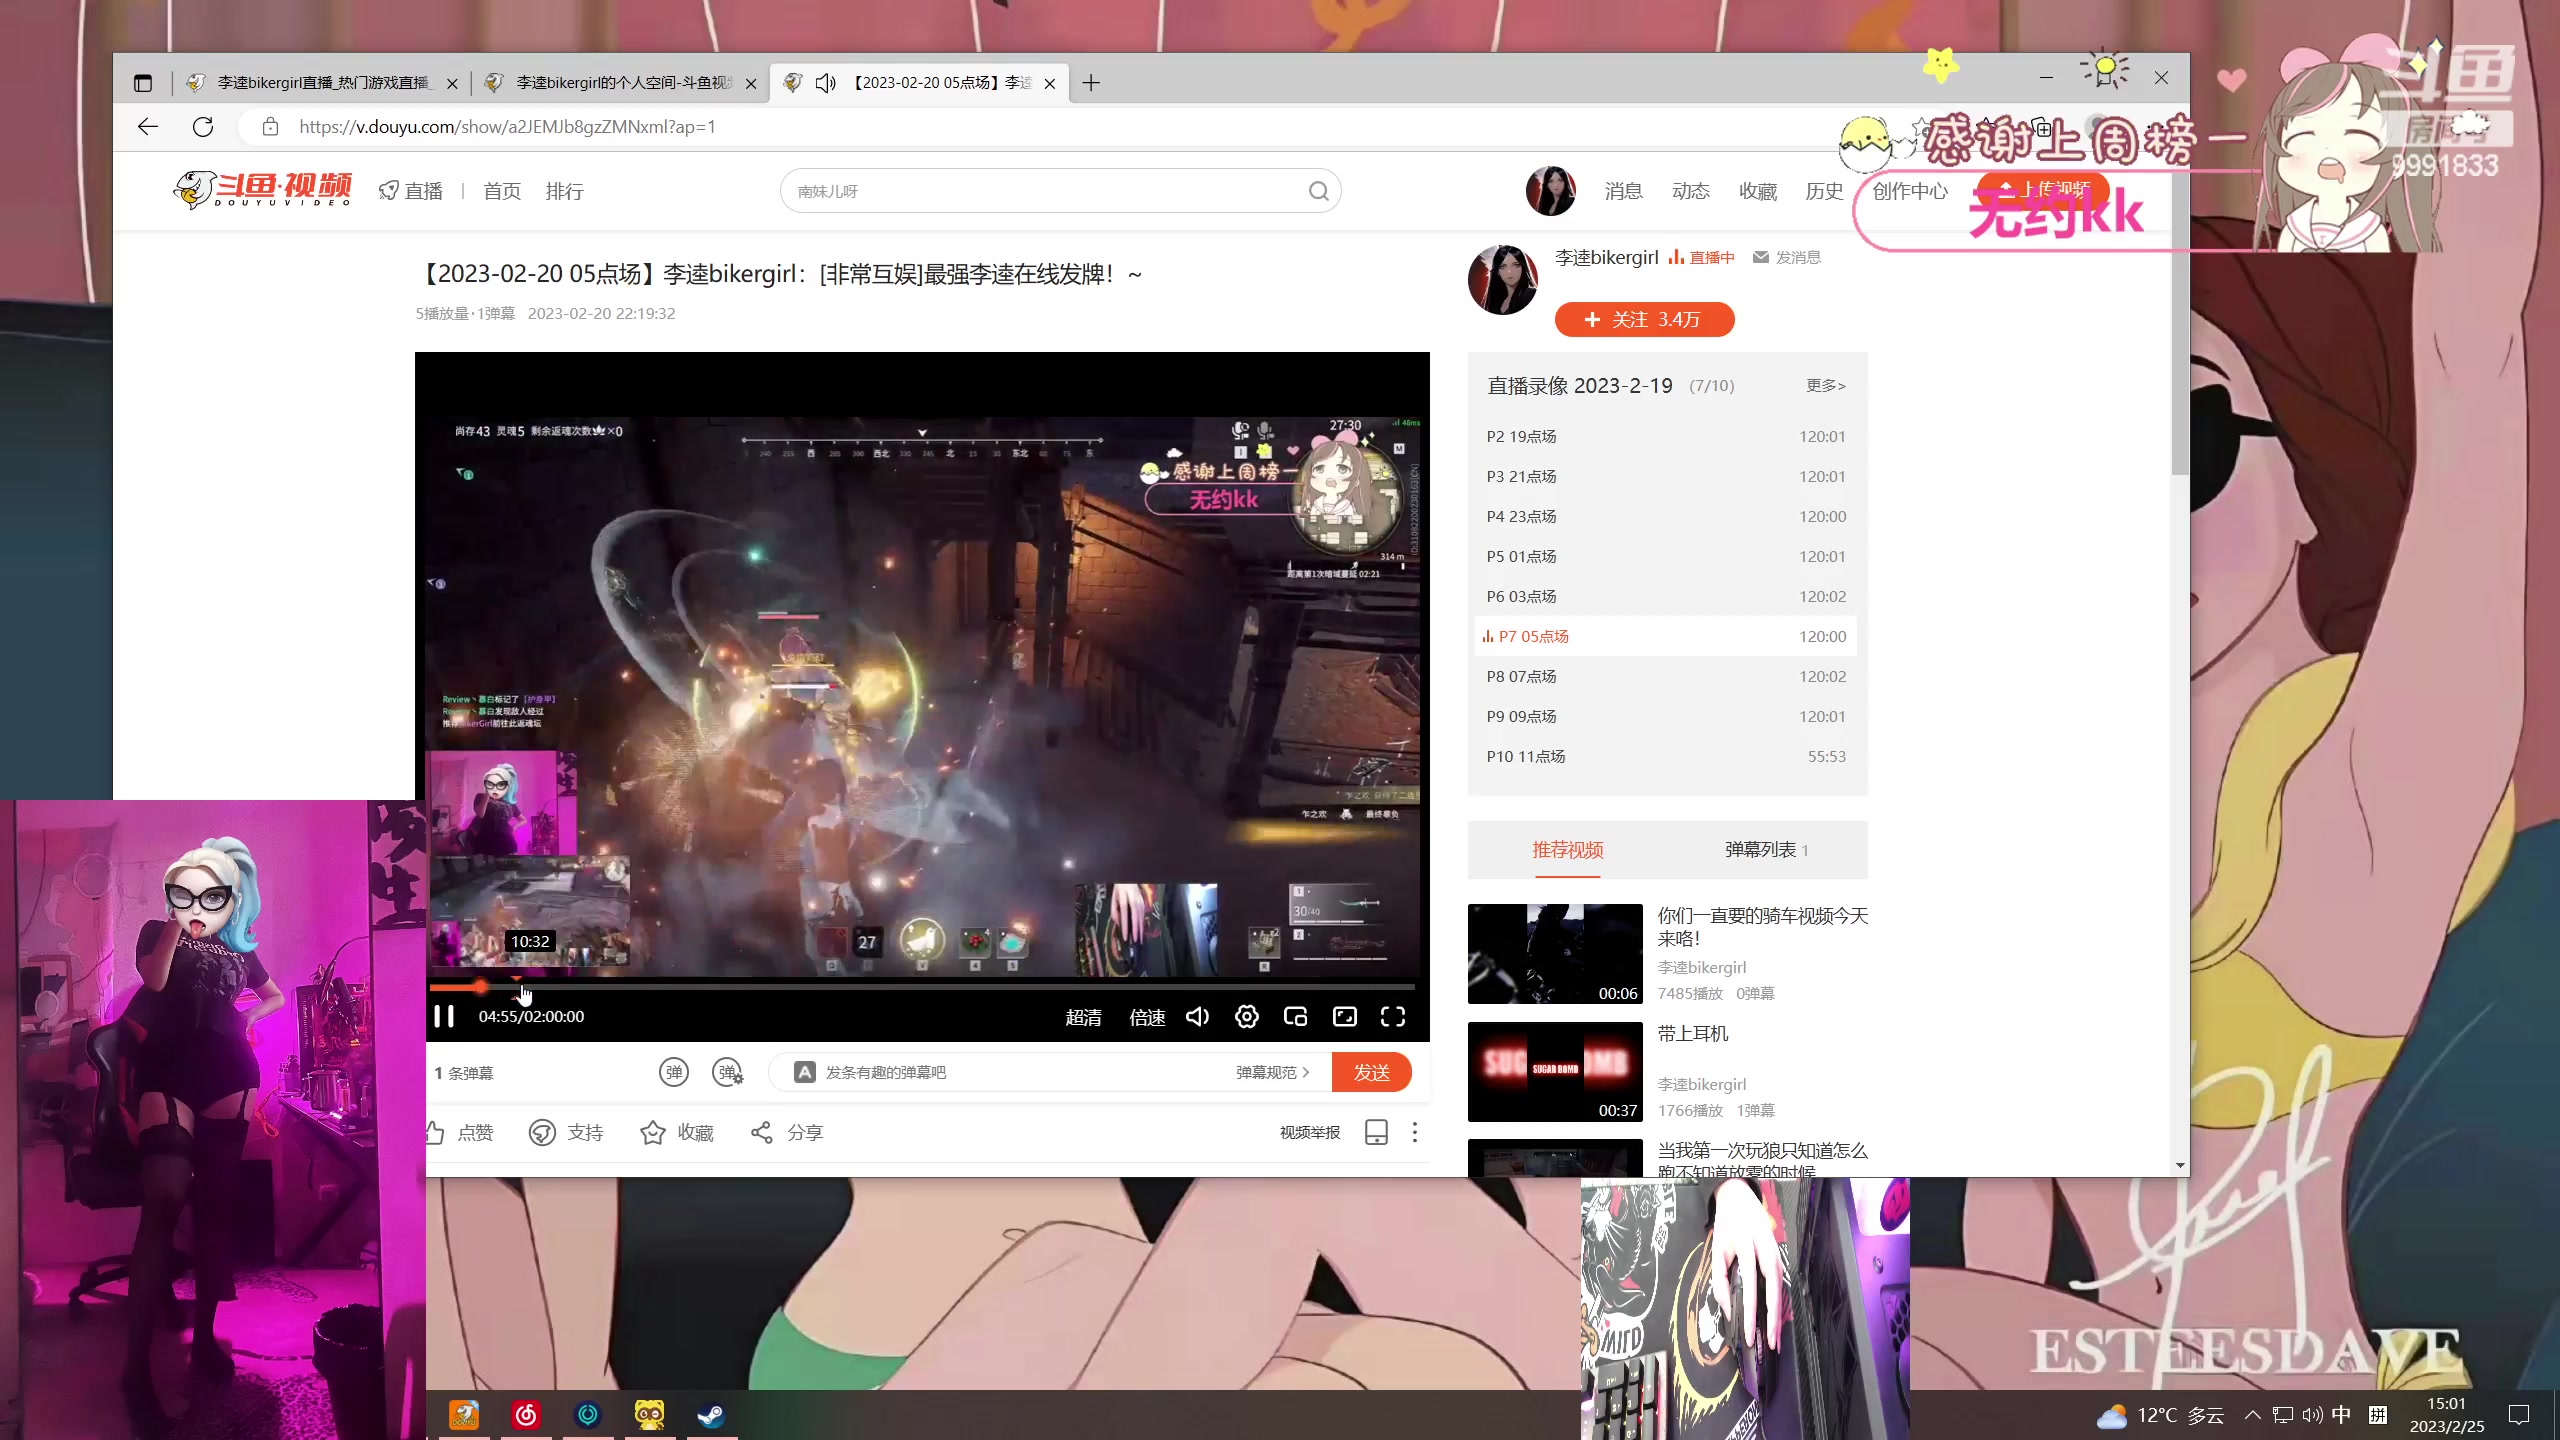
Task: Switch to web fullscreen mode
Action: click(1345, 1017)
